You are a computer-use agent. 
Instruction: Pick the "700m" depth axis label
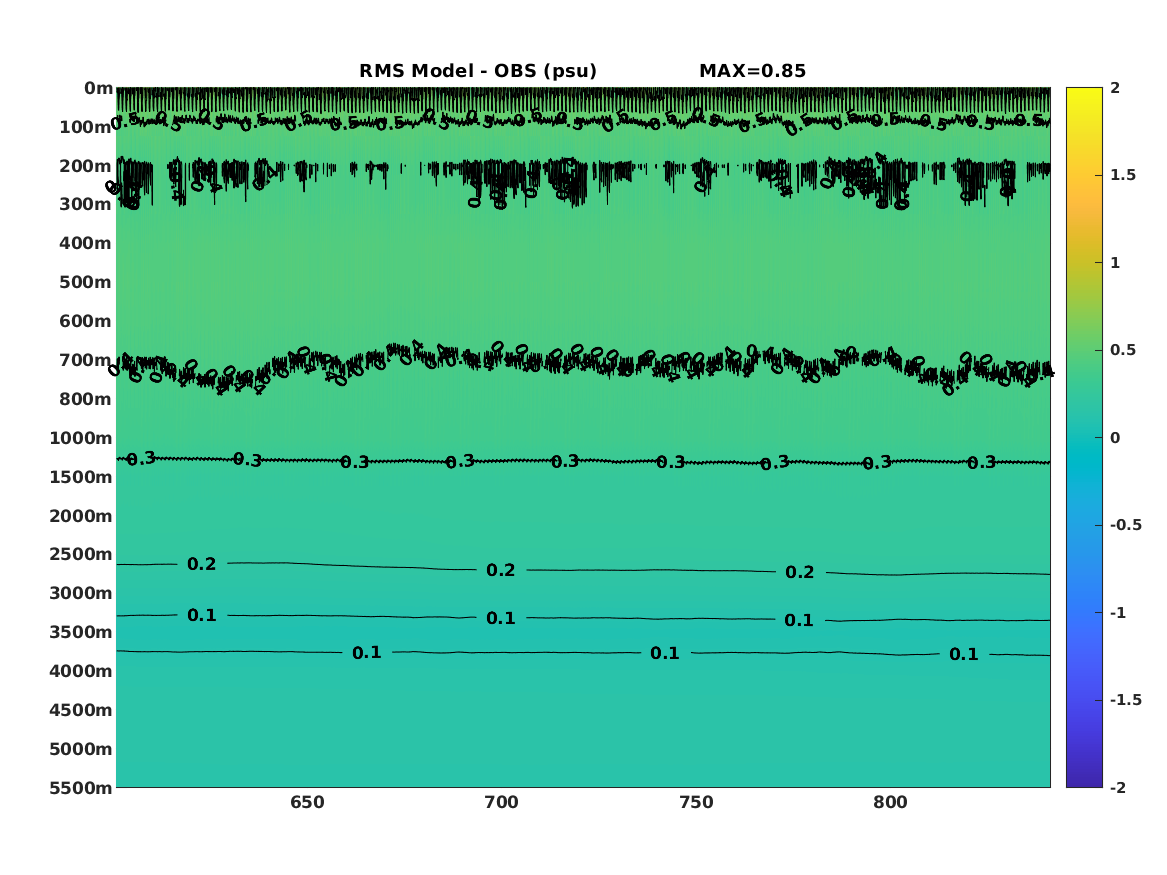pyautogui.click(x=86, y=360)
